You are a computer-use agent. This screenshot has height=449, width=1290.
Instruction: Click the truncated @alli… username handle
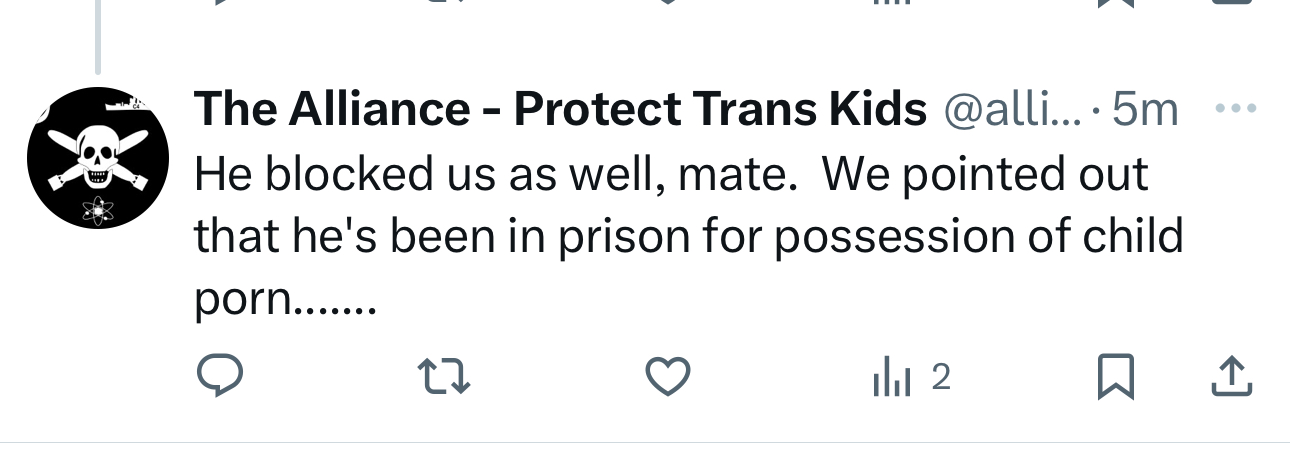(x=1013, y=109)
